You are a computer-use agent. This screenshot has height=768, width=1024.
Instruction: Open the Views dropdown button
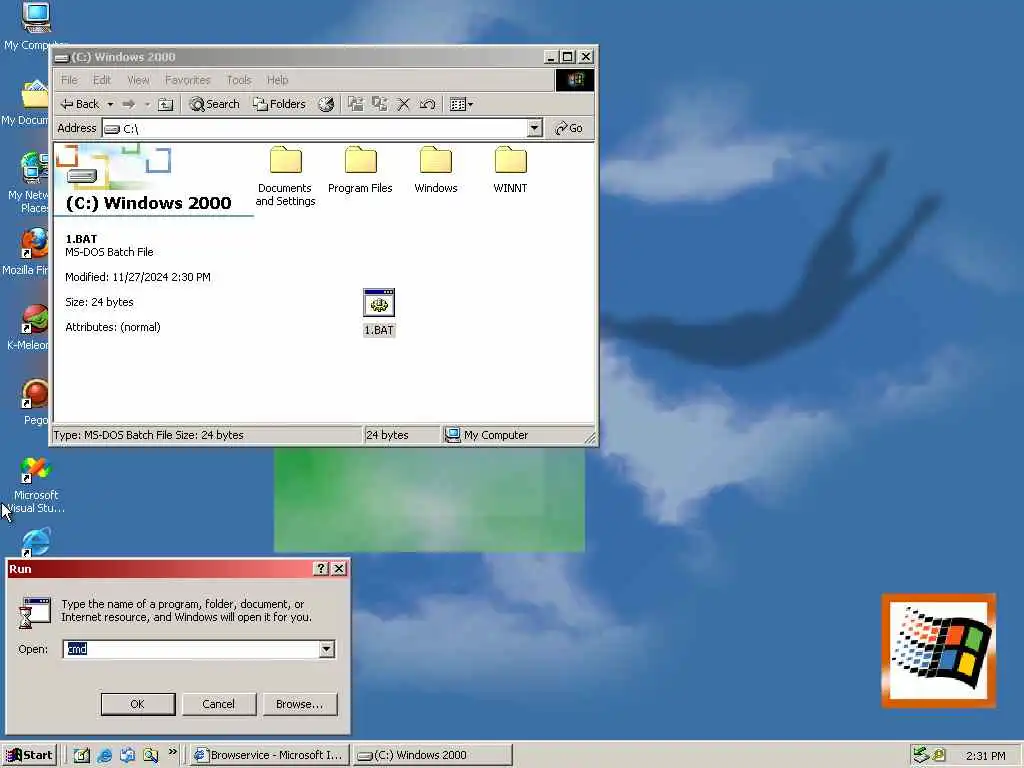(x=461, y=104)
